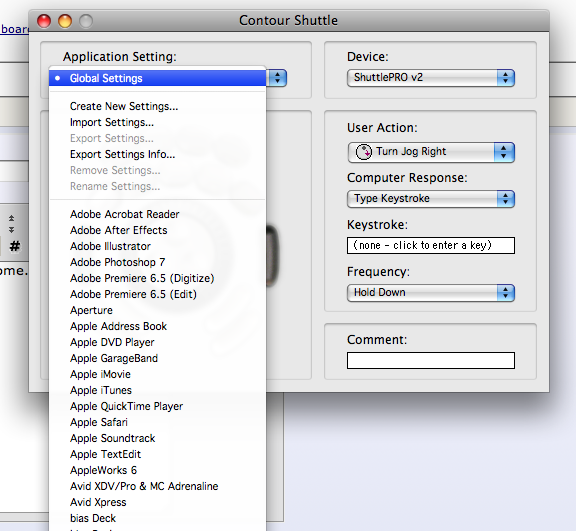Open the Computer Response Type Keystroke dropdown
This screenshot has height=531, width=576.
tap(431, 199)
